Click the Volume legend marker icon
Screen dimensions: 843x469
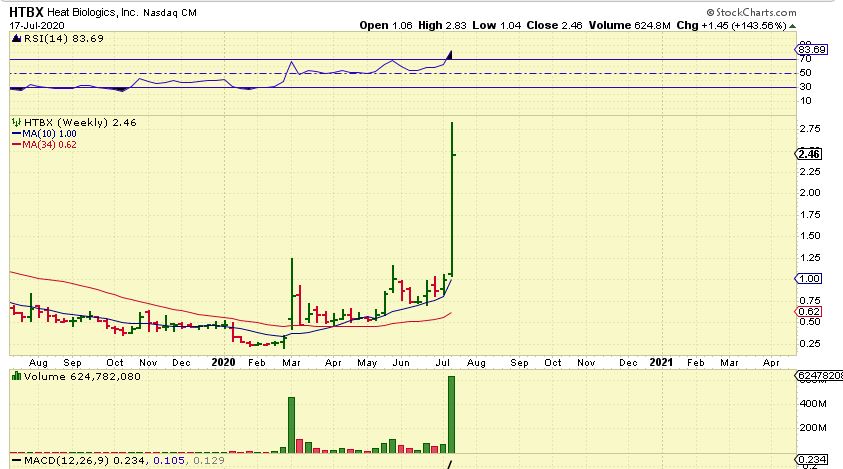pos(14,377)
